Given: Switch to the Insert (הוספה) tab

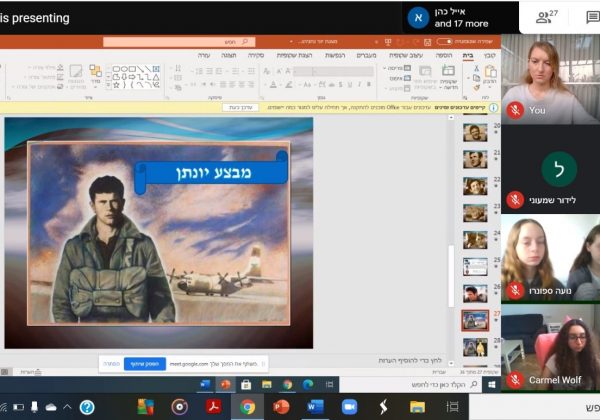Looking at the screenshot, I should pyautogui.click(x=444, y=55).
